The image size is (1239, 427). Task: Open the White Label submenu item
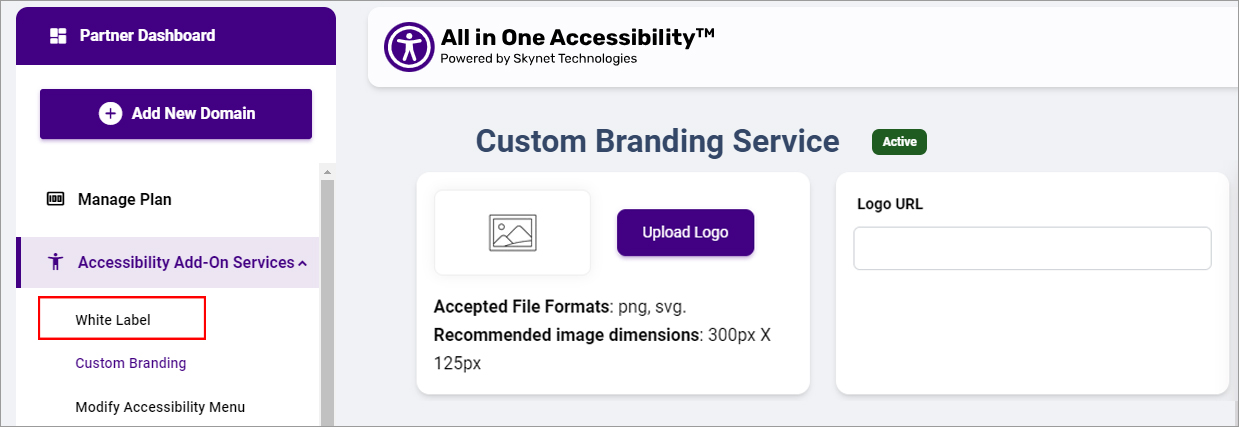tap(113, 320)
